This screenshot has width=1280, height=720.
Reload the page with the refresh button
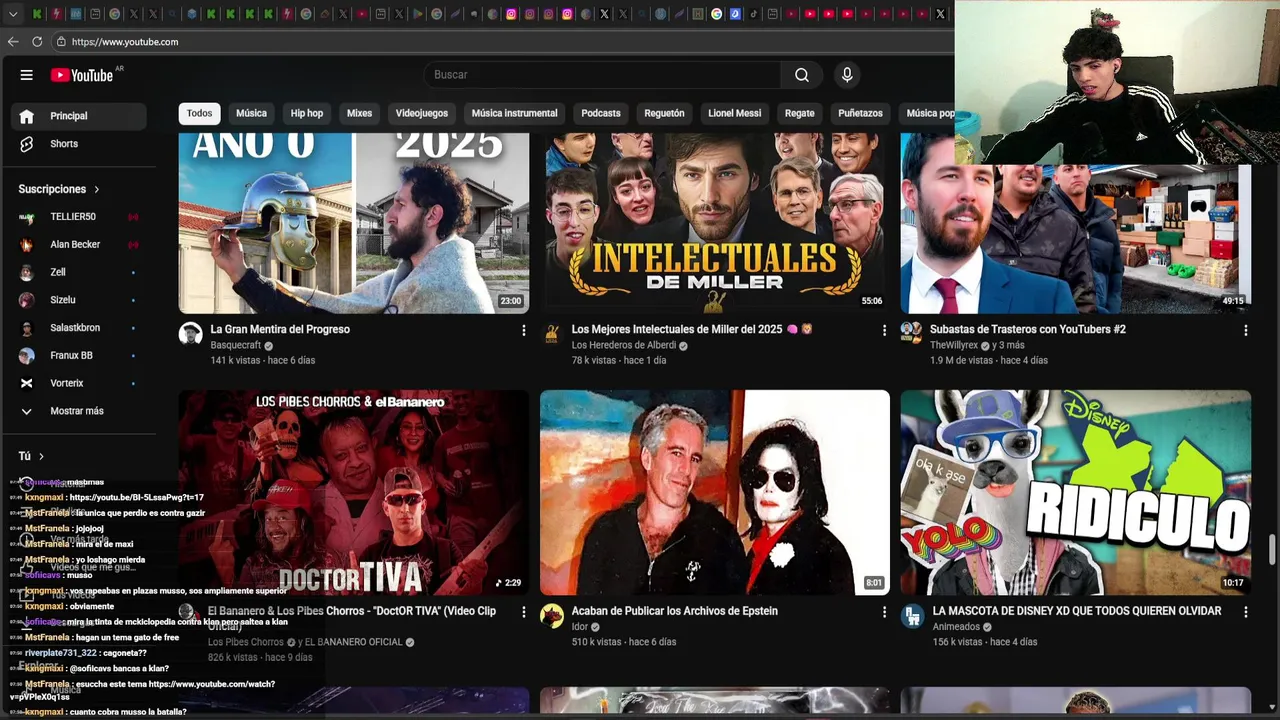point(37,42)
